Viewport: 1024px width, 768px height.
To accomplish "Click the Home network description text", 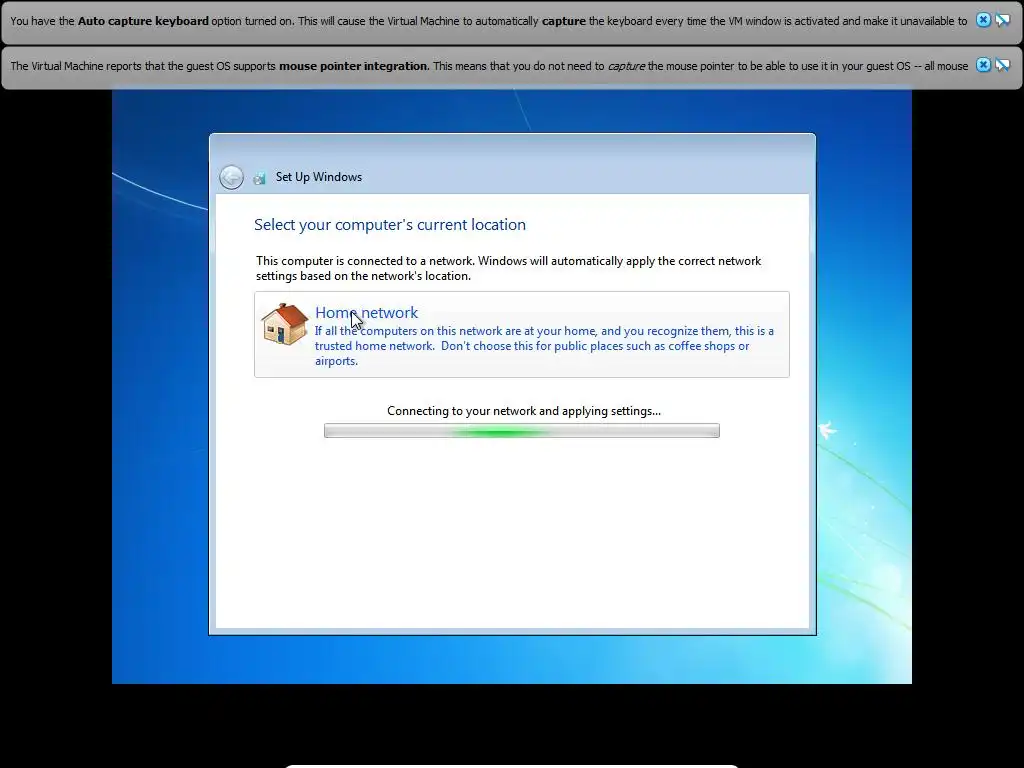I will tap(544, 346).
